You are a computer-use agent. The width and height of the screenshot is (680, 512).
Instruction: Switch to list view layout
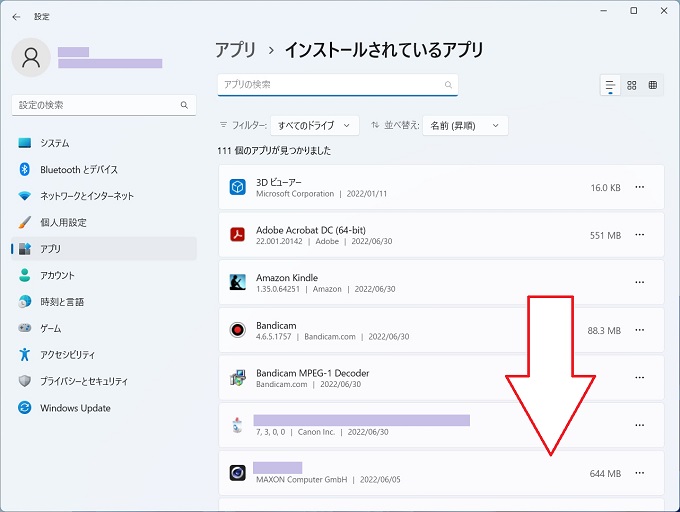610,85
